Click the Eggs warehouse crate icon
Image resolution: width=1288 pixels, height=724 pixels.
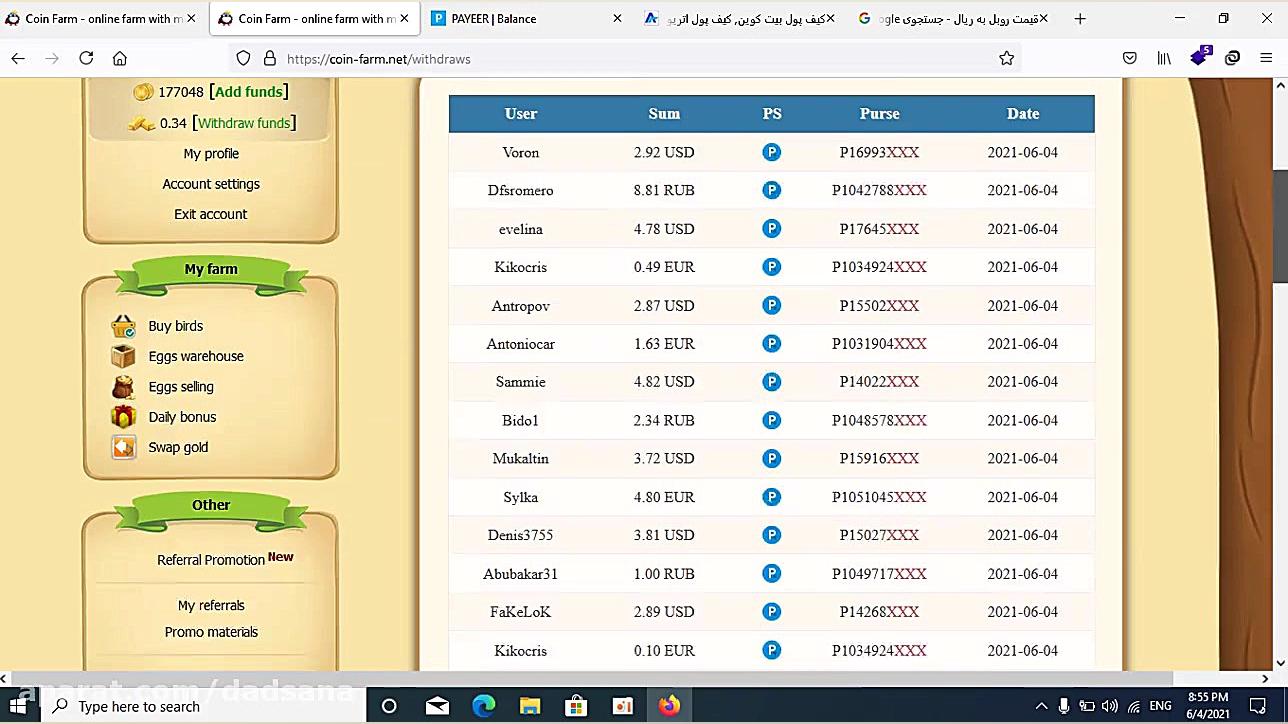pos(123,356)
